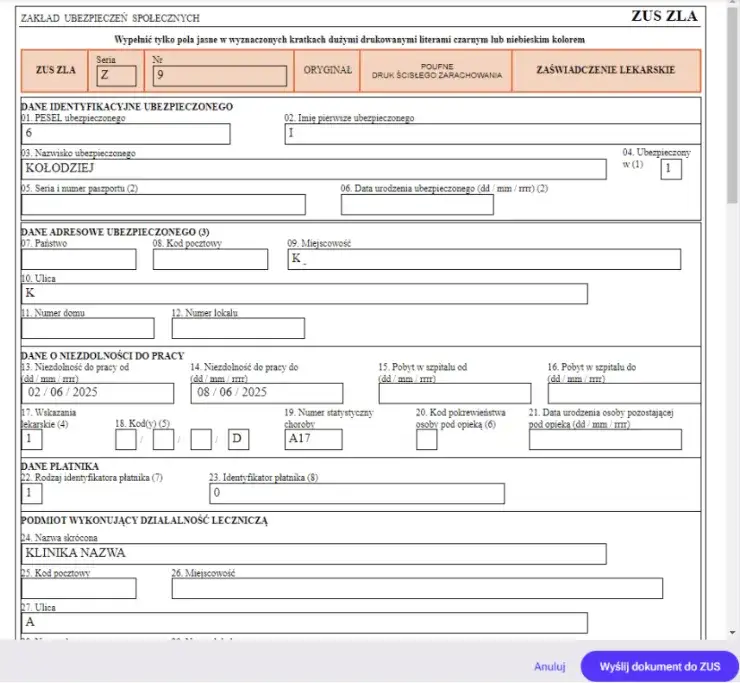
Task: Click Niezdolność do pracy od date field
Action: pyautogui.click(x=98, y=393)
